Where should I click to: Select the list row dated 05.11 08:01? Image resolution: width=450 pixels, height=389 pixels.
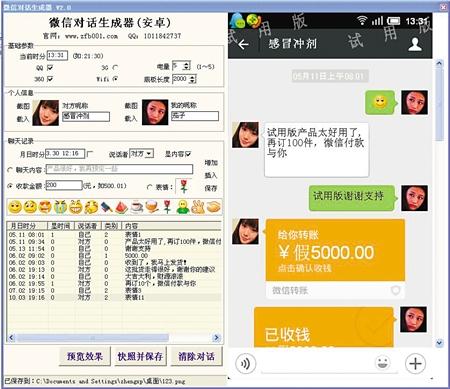(114, 235)
